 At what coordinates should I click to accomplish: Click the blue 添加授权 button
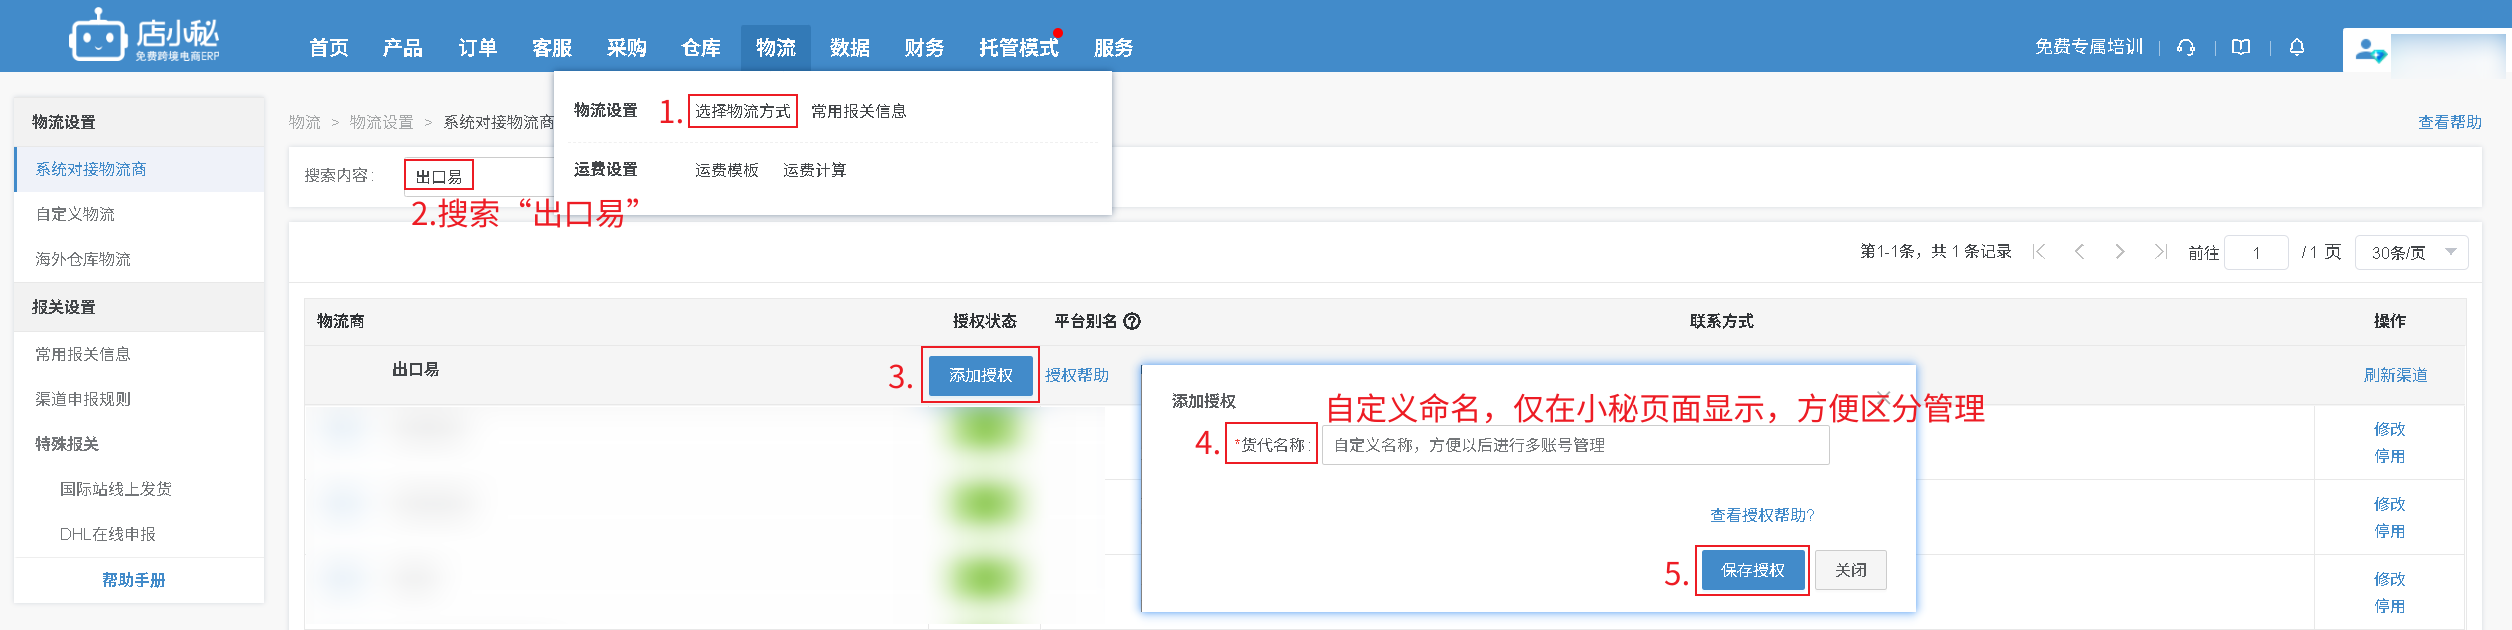(x=980, y=375)
